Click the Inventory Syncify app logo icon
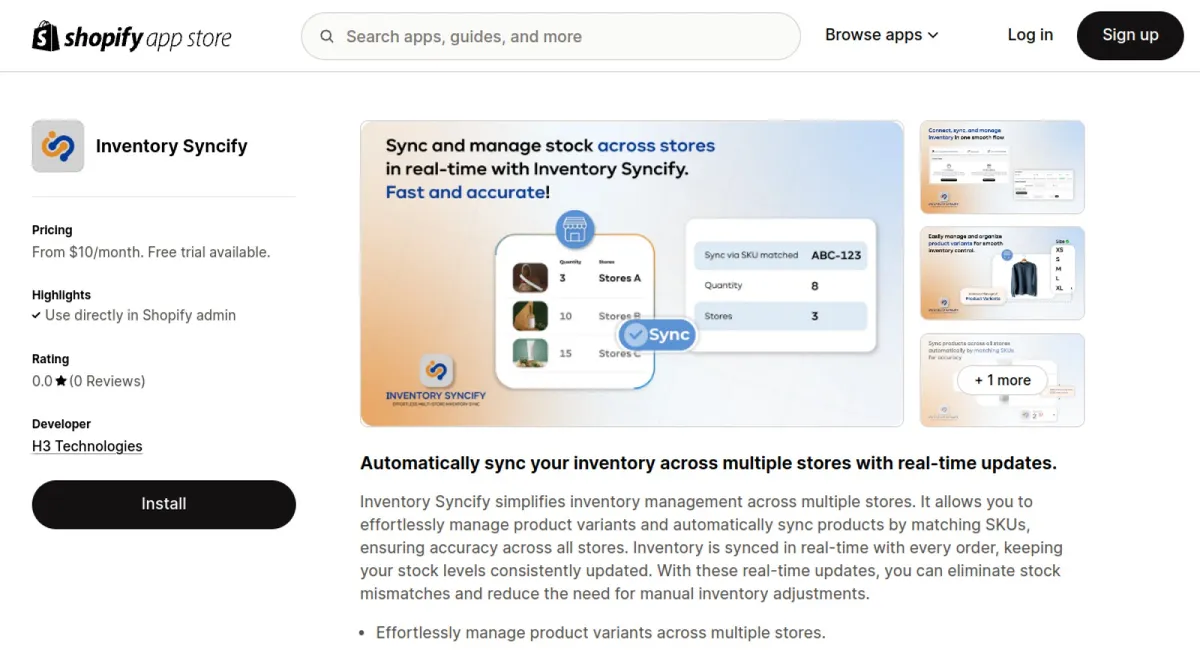 pos(57,145)
